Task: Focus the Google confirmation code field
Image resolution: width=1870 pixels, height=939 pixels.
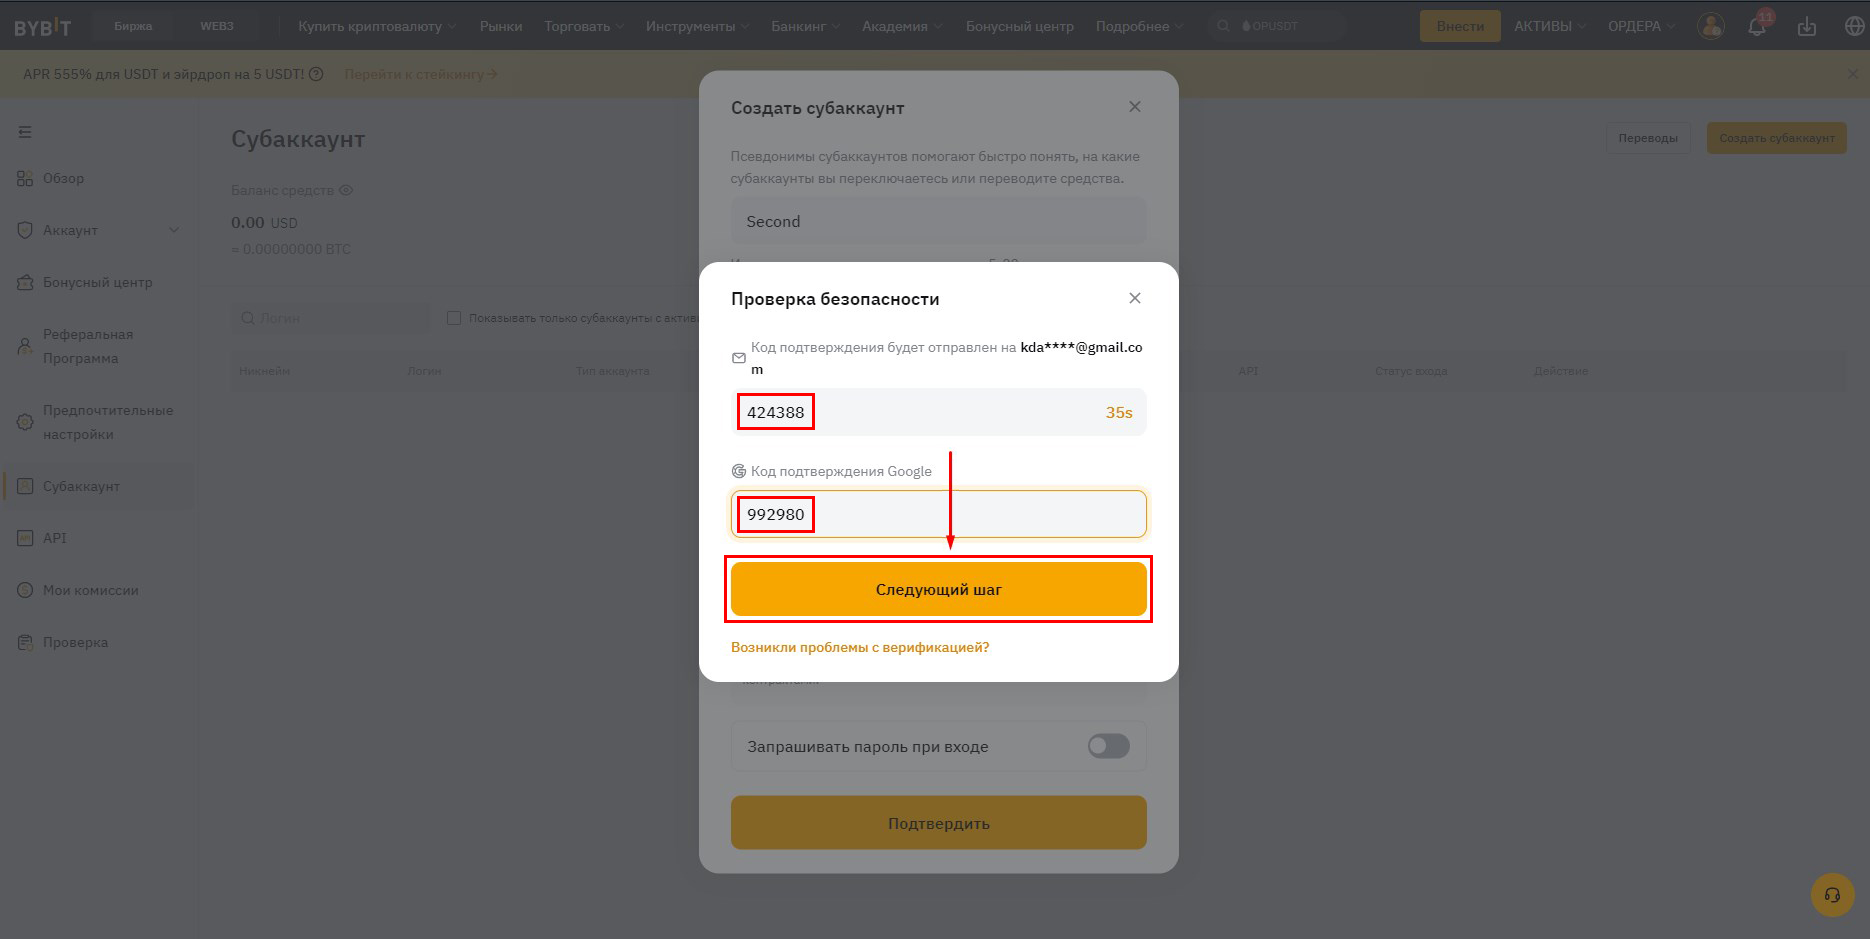Action: tap(938, 514)
